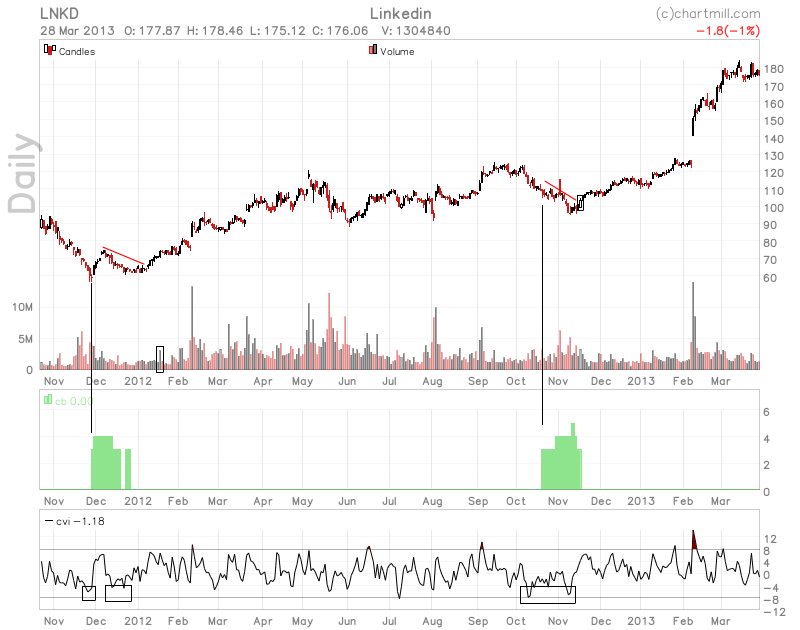Click Jun on the volume chart date axis
The height and width of the screenshot is (630, 800).
tap(347, 381)
